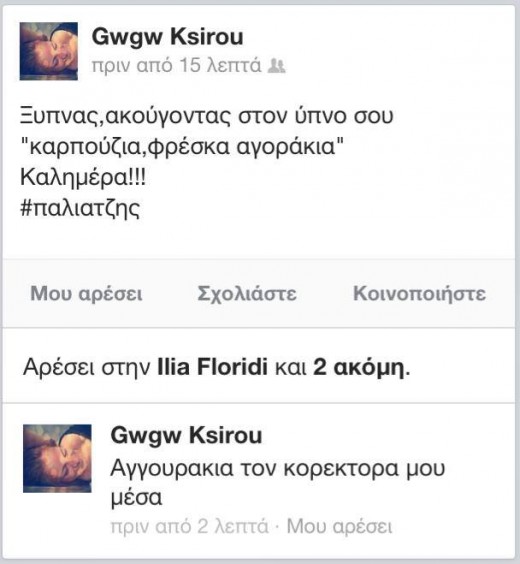
Task: Open Ilia Floridi's profile from the likes
Action: 213,367
